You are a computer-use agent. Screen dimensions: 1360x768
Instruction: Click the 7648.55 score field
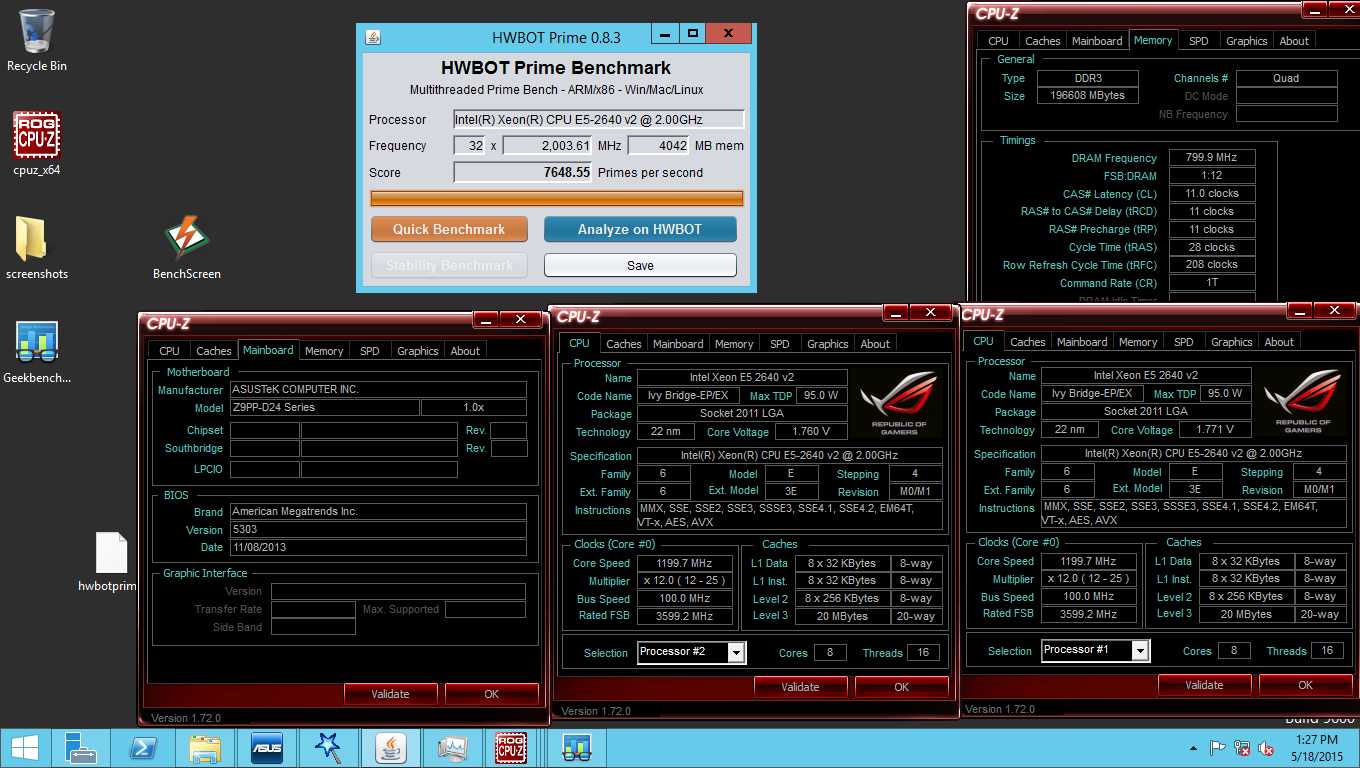523,172
